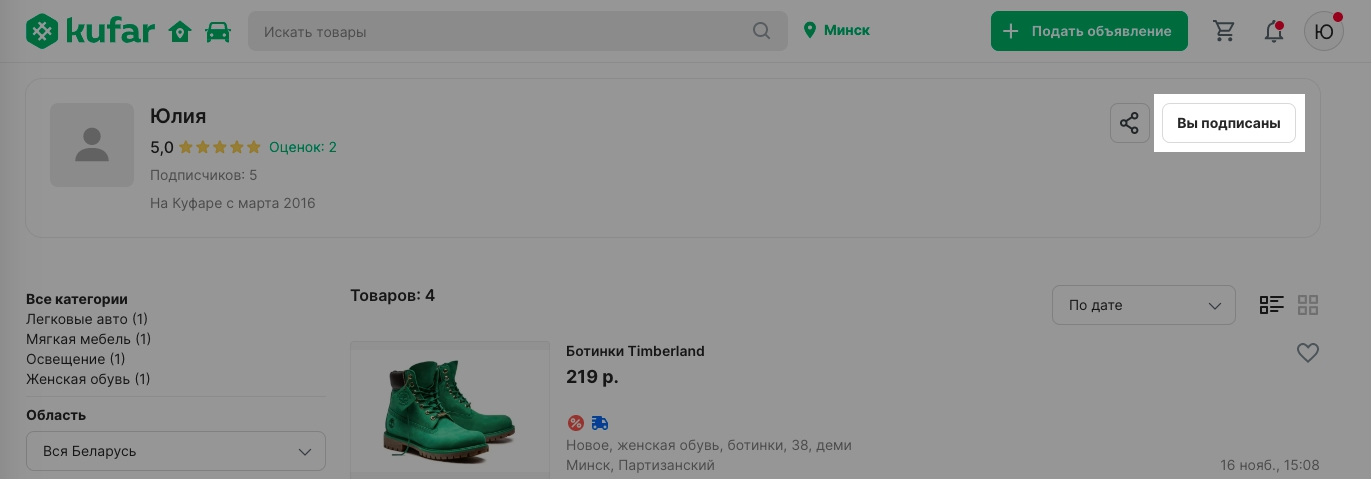Click Подать объявление button
The width and height of the screenshot is (1371, 479).
[x=1089, y=31]
